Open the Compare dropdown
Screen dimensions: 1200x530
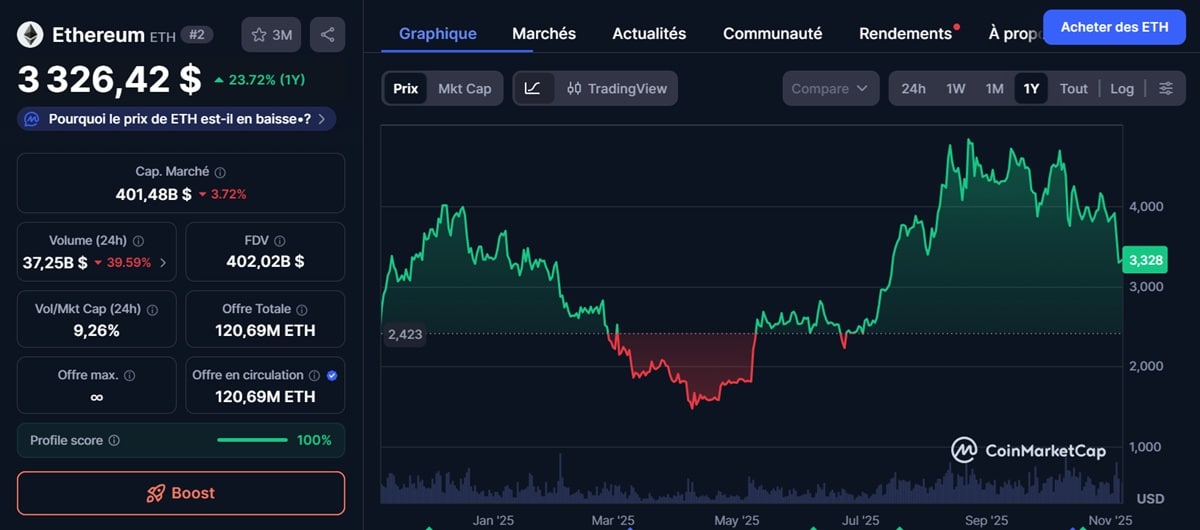click(x=830, y=88)
